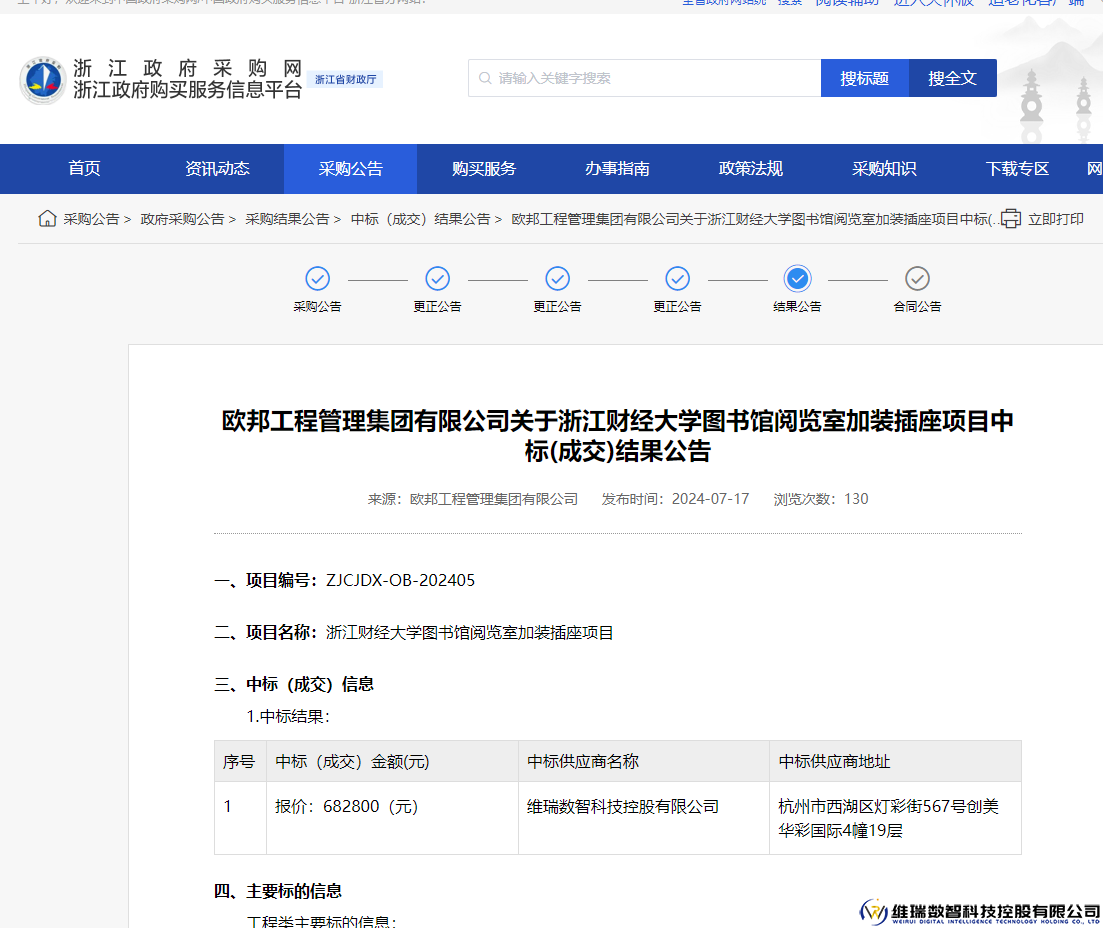
Task: Click the 结果公告 filled step circle
Action: click(x=797, y=279)
